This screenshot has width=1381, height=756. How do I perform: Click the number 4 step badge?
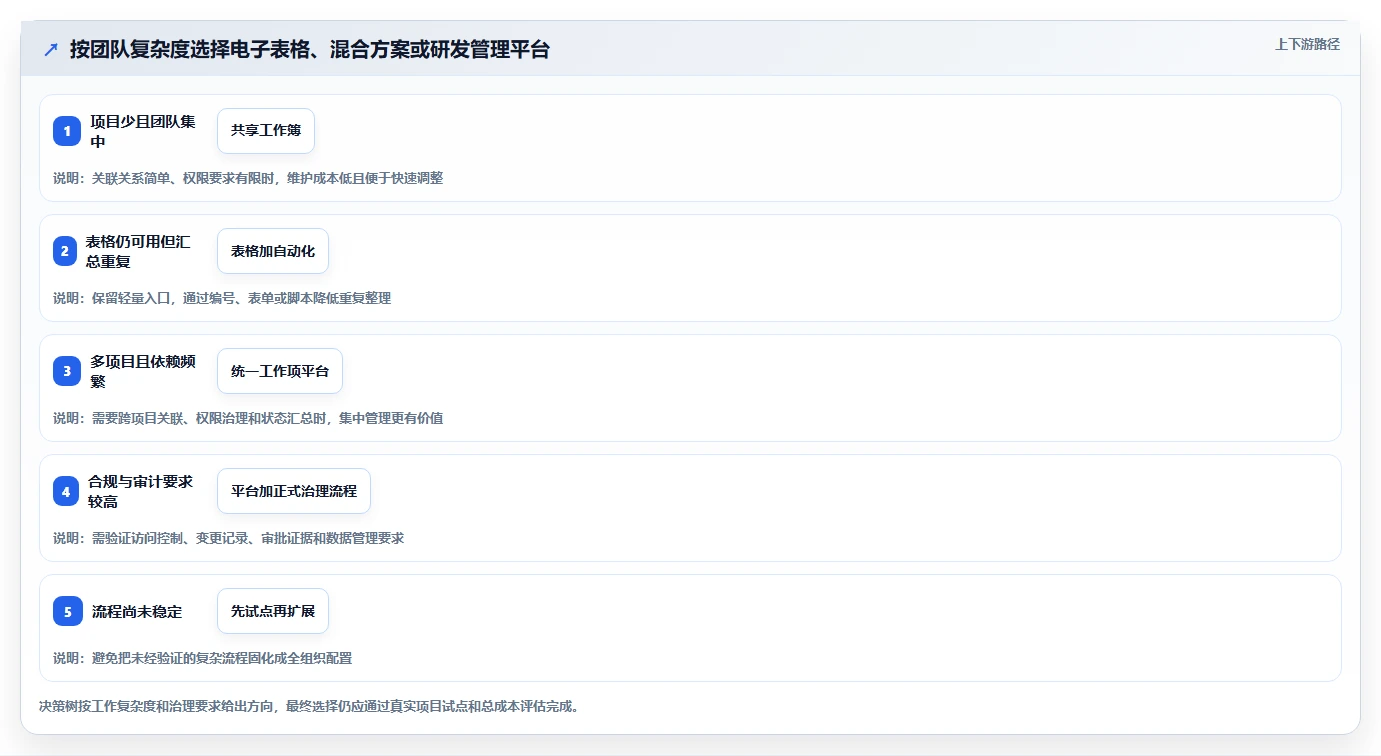(66, 491)
